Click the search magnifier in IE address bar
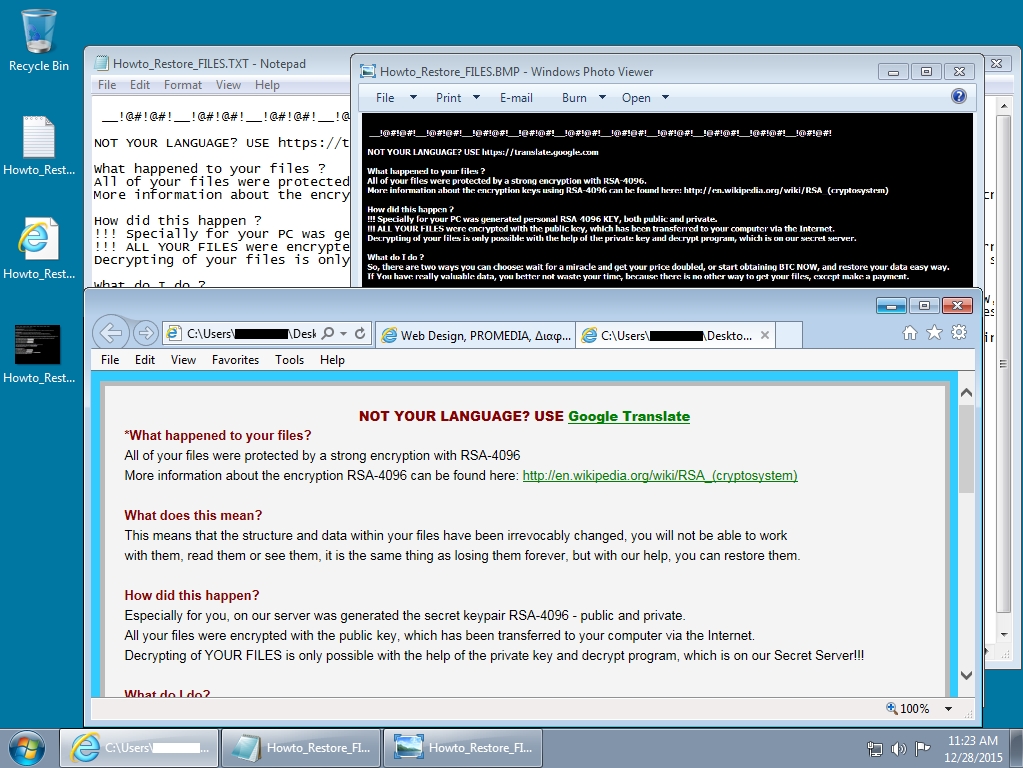Image resolution: width=1023 pixels, height=768 pixels. [328, 333]
